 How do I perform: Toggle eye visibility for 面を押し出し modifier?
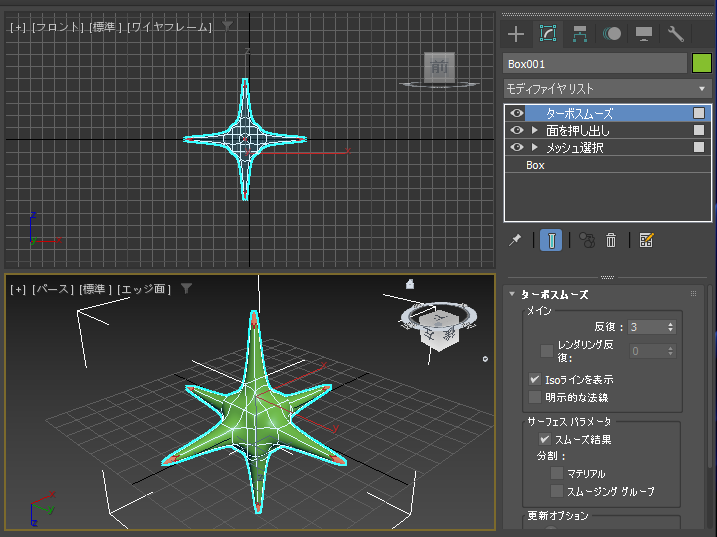click(x=517, y=130)
